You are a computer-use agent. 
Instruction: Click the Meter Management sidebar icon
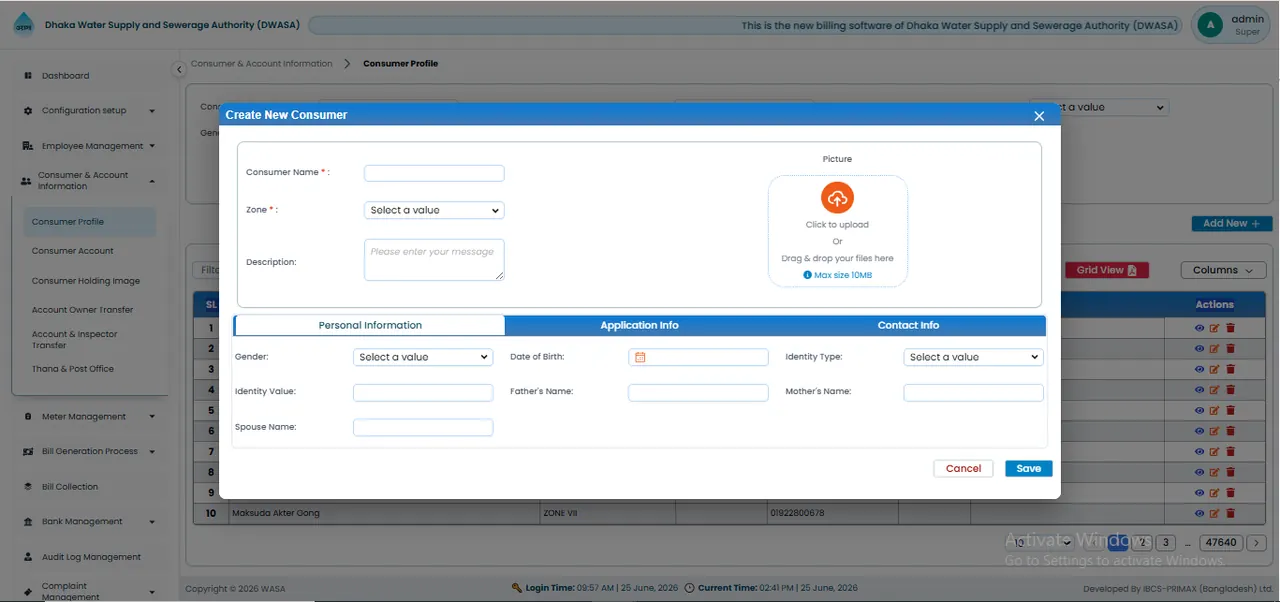28,416
